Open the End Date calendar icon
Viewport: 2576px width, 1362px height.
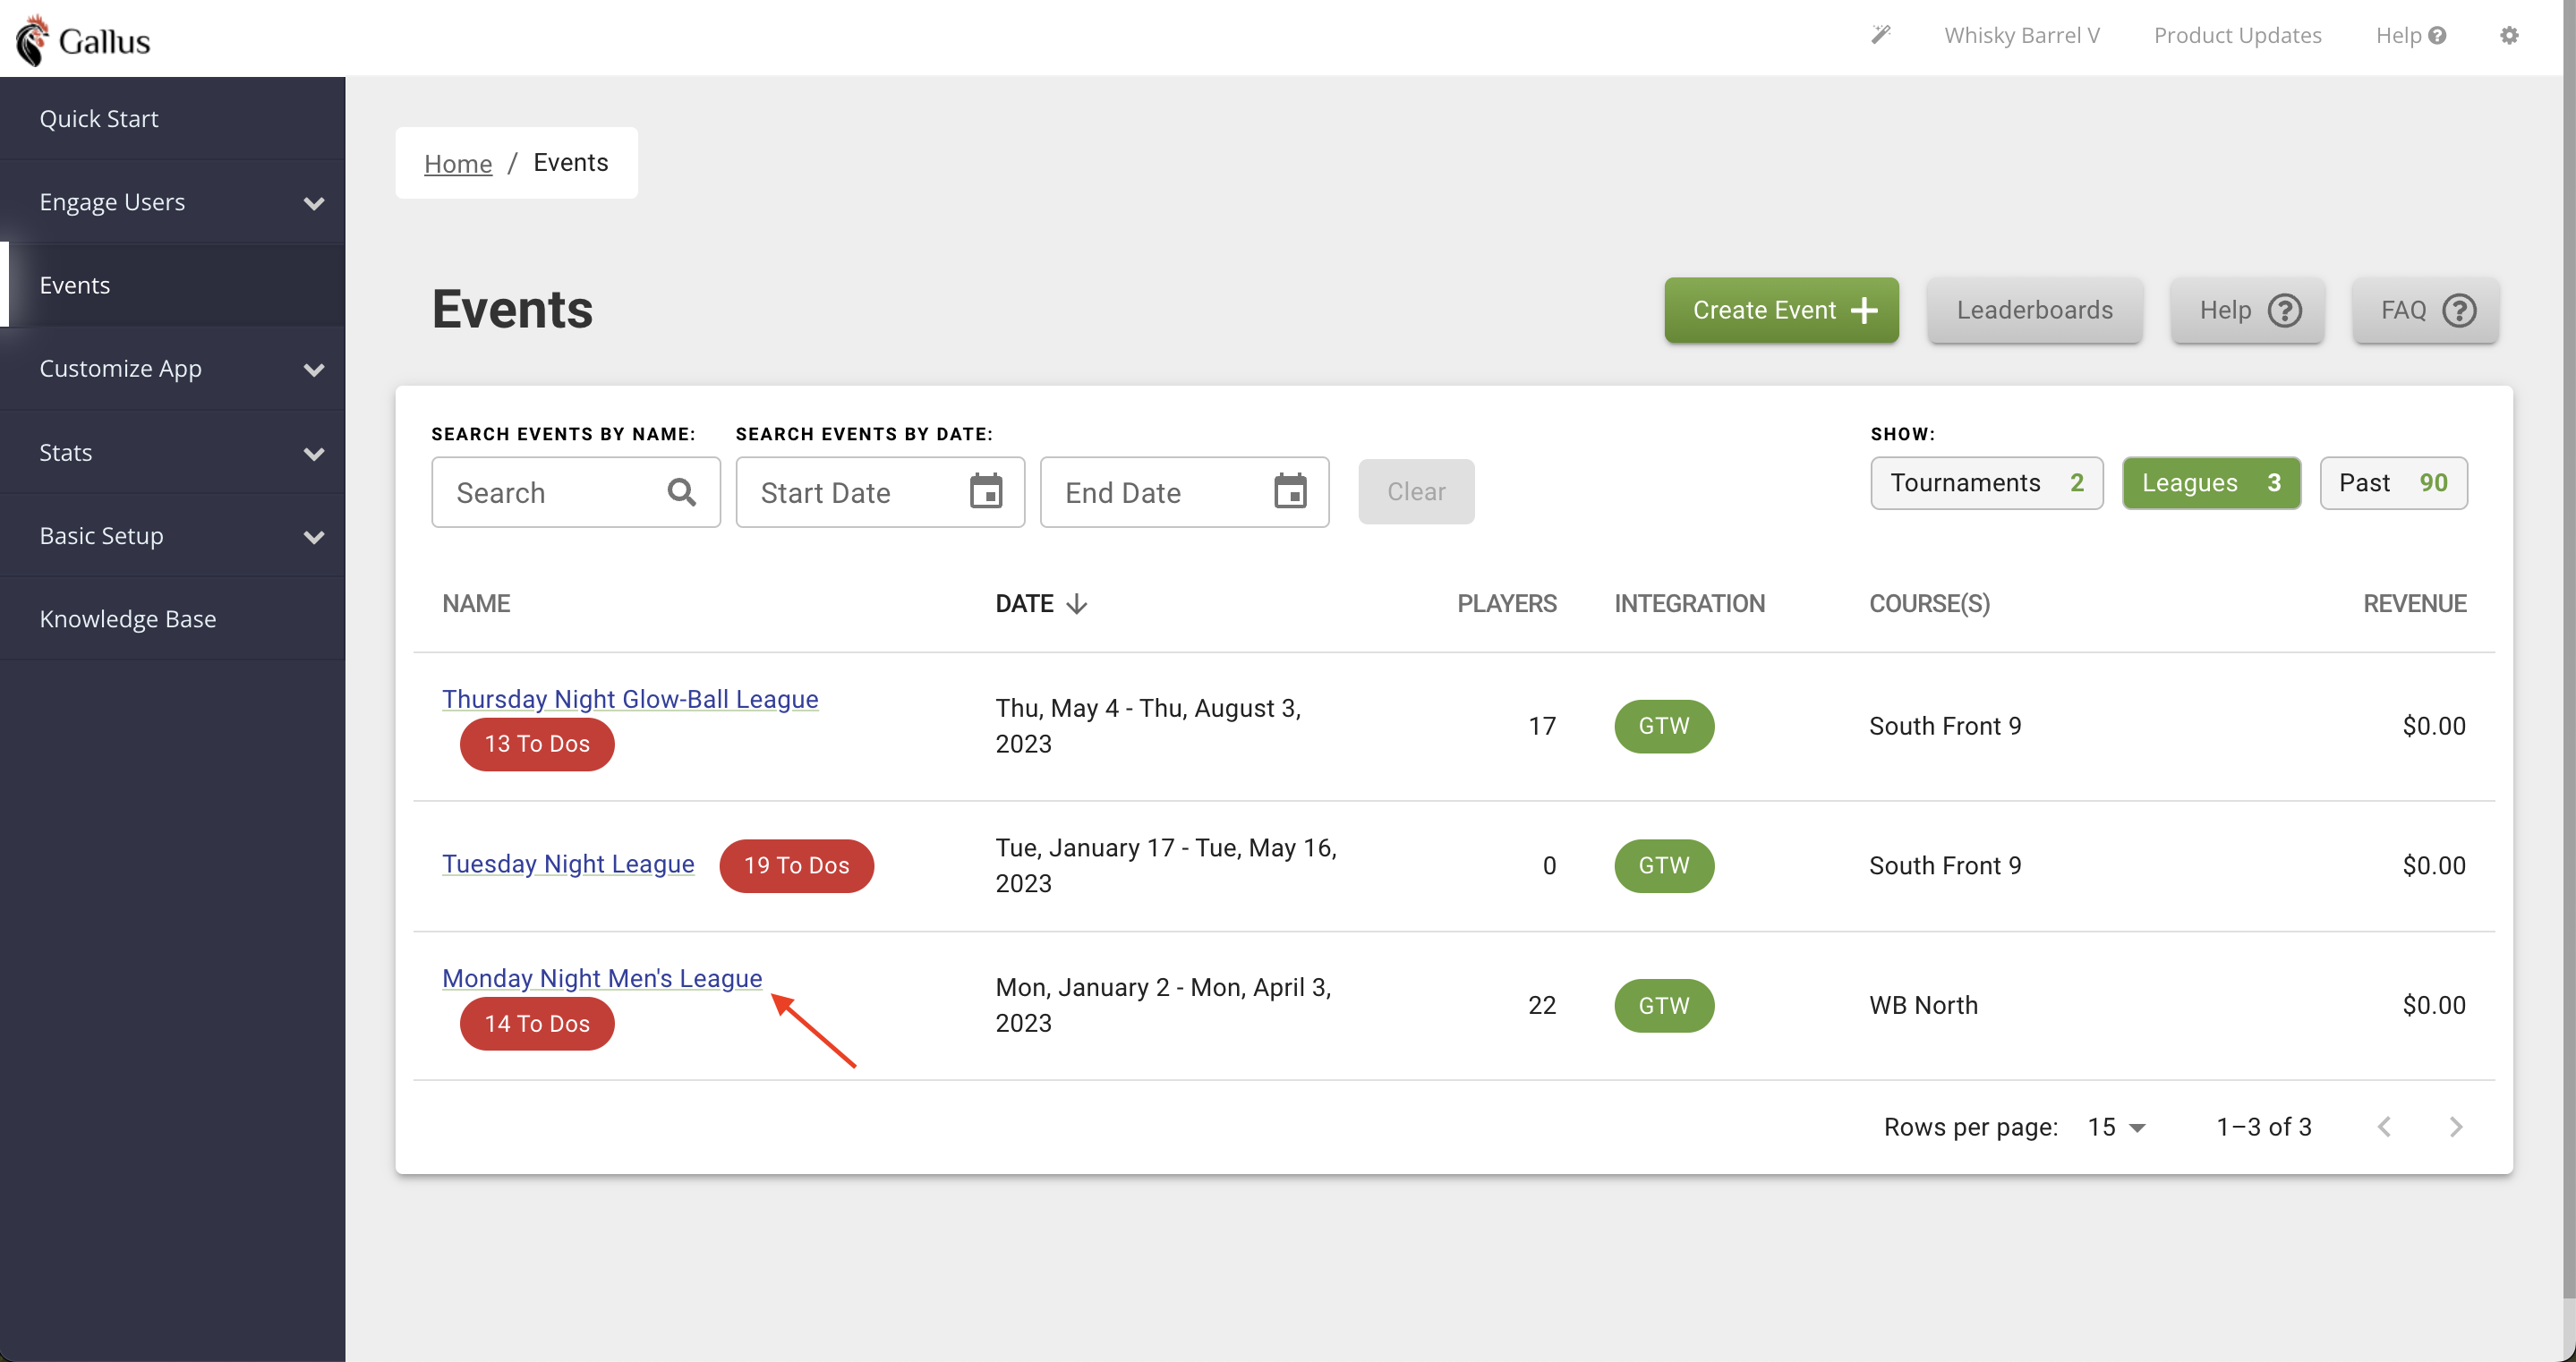(x=1290, y=492)
